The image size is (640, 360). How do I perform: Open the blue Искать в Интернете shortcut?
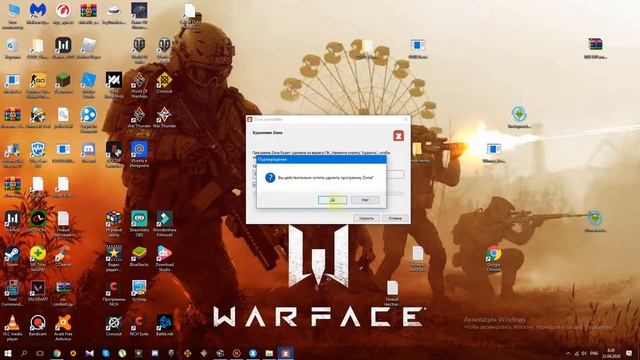(x=139, y=154)
